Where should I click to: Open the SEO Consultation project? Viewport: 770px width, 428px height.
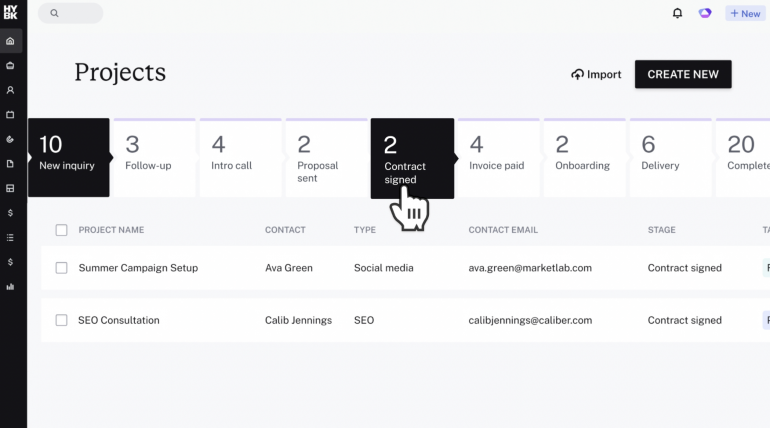119,321
